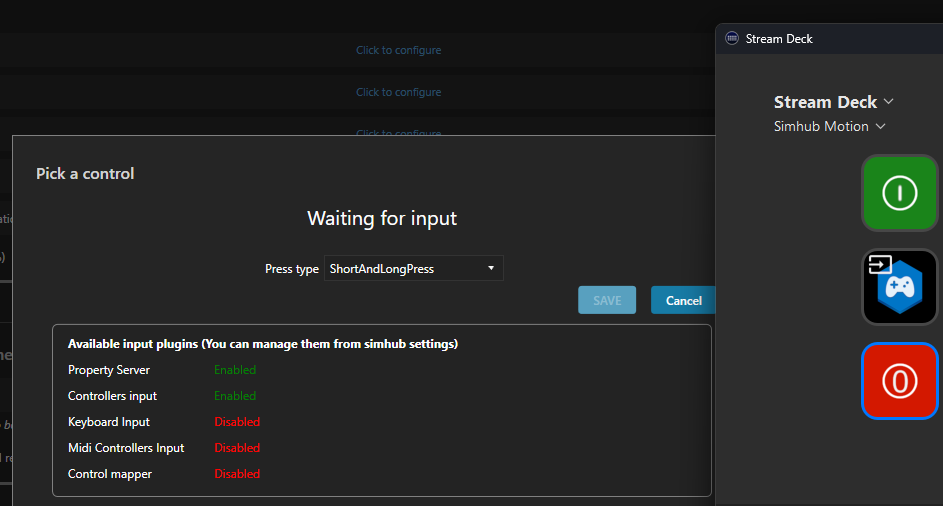Click the Controllers input plugin label
This screenshot has width=943, height=506.
[x=112, y=396]
